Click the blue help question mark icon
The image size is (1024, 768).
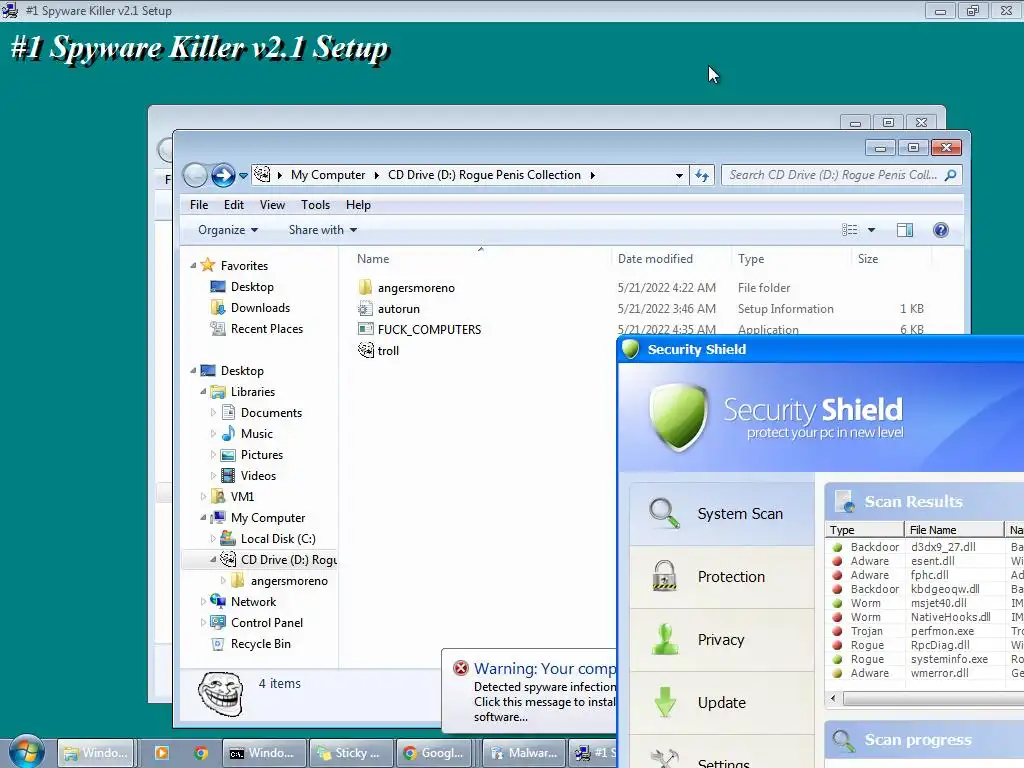coord(940,230)
